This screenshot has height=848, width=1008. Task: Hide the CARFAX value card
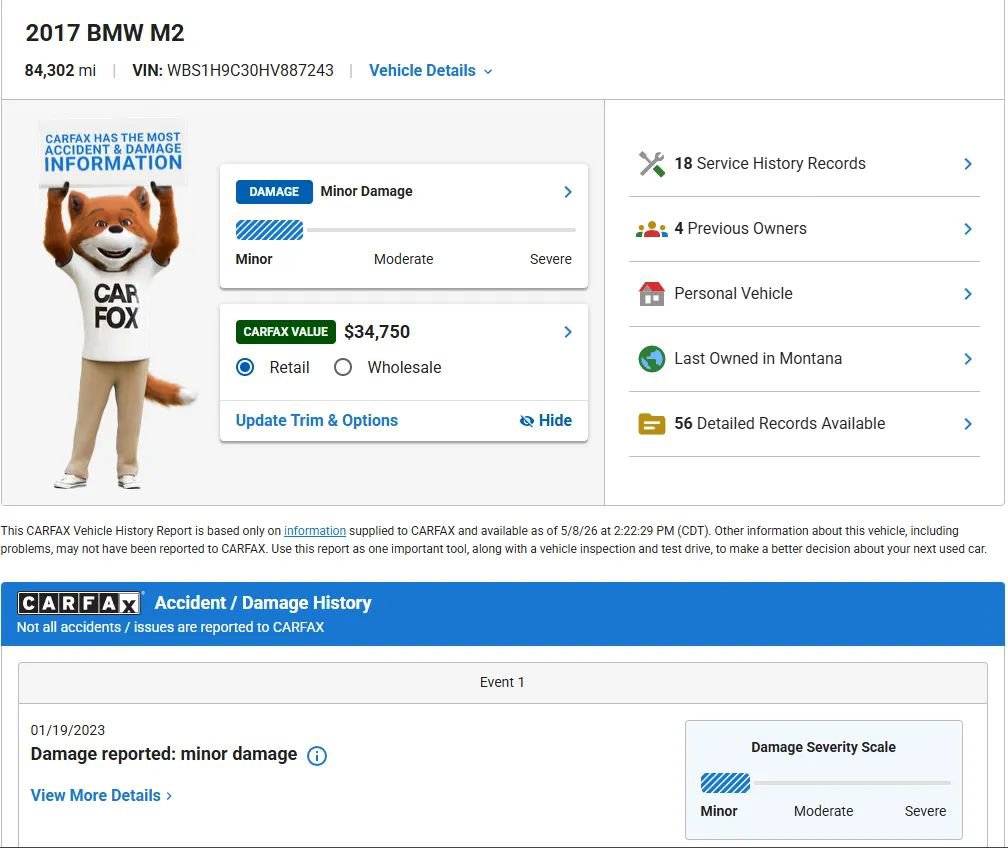pos(546,420)
